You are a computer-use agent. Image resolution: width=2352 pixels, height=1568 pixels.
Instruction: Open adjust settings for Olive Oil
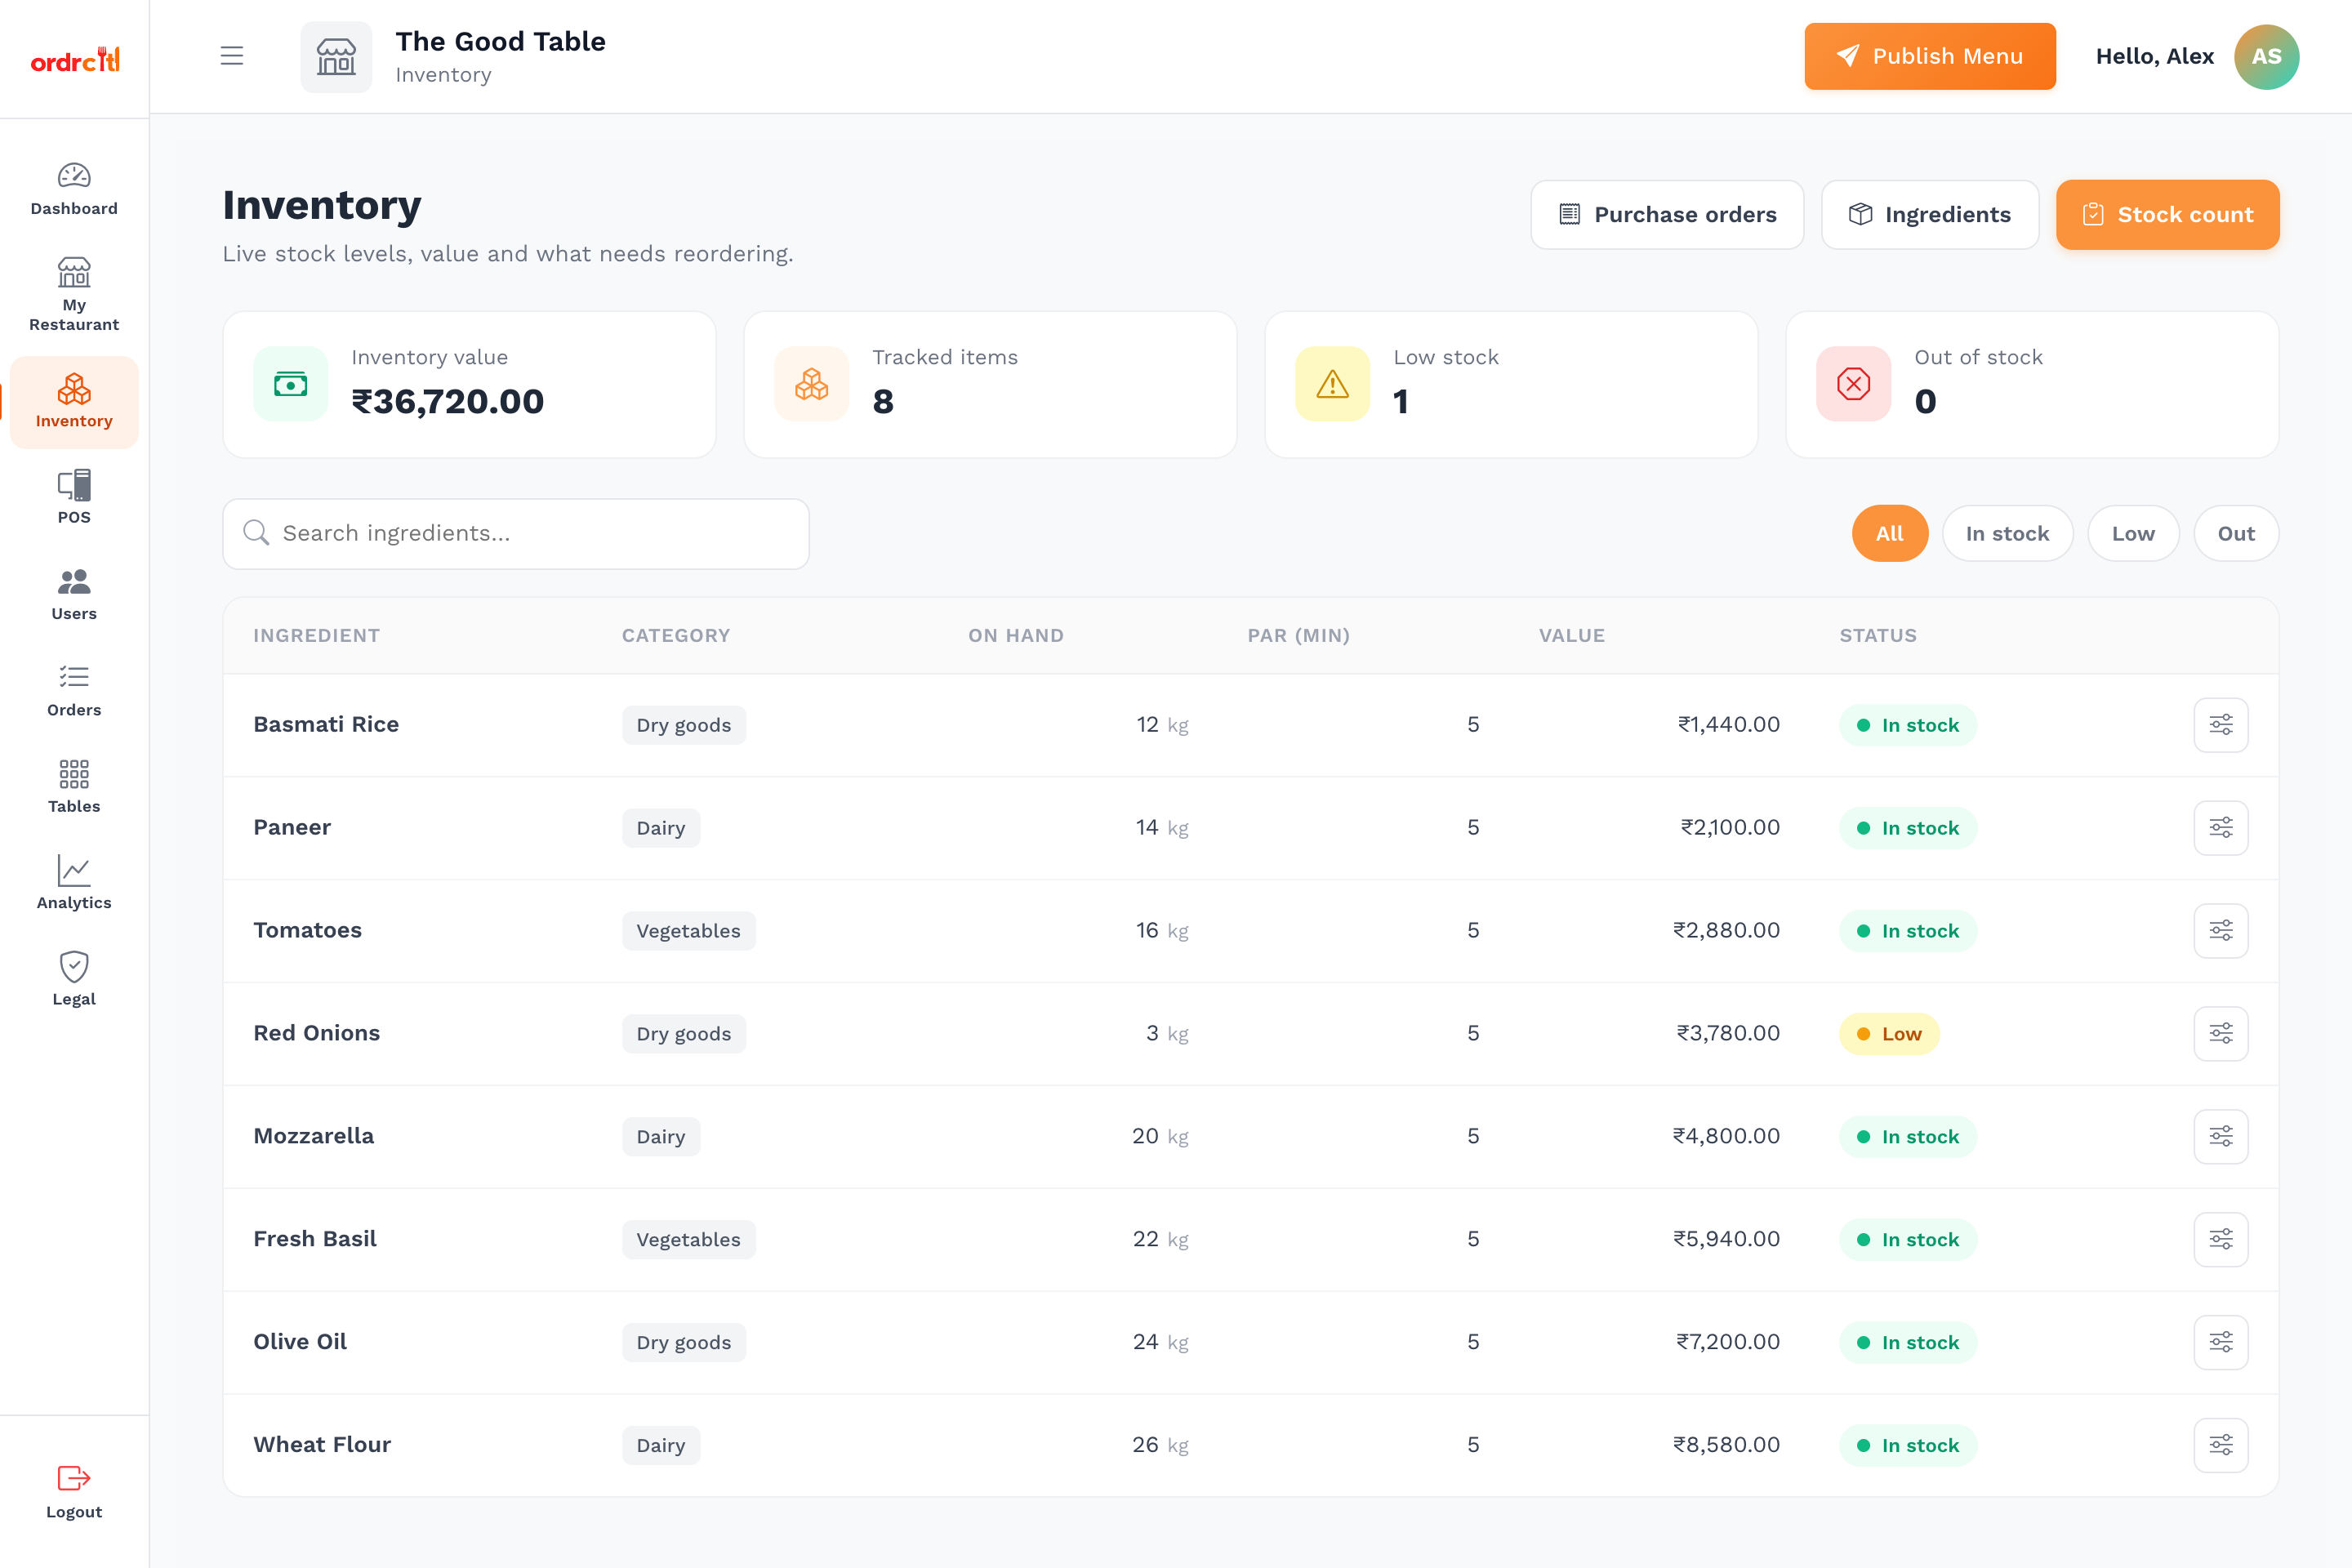pyautogui.click(x=2220, y=1342)
